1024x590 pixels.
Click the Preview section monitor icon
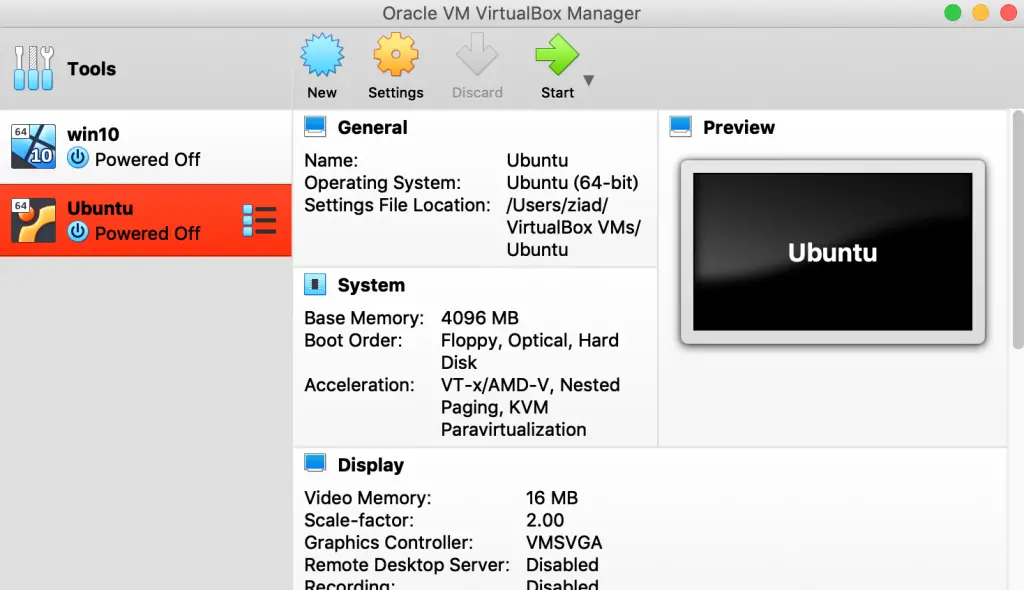tap(680, 127)
